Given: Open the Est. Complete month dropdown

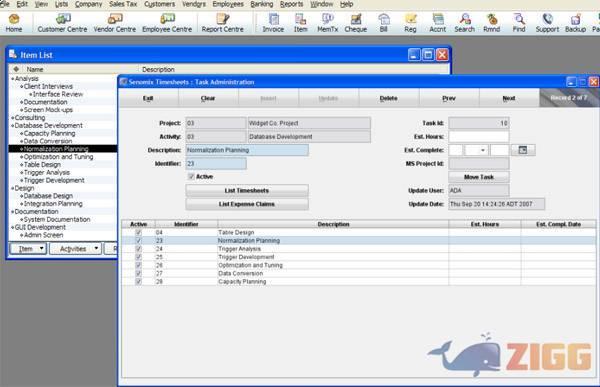Looking at the screenshot, I should pyautogui.click(x=476, y=150).
